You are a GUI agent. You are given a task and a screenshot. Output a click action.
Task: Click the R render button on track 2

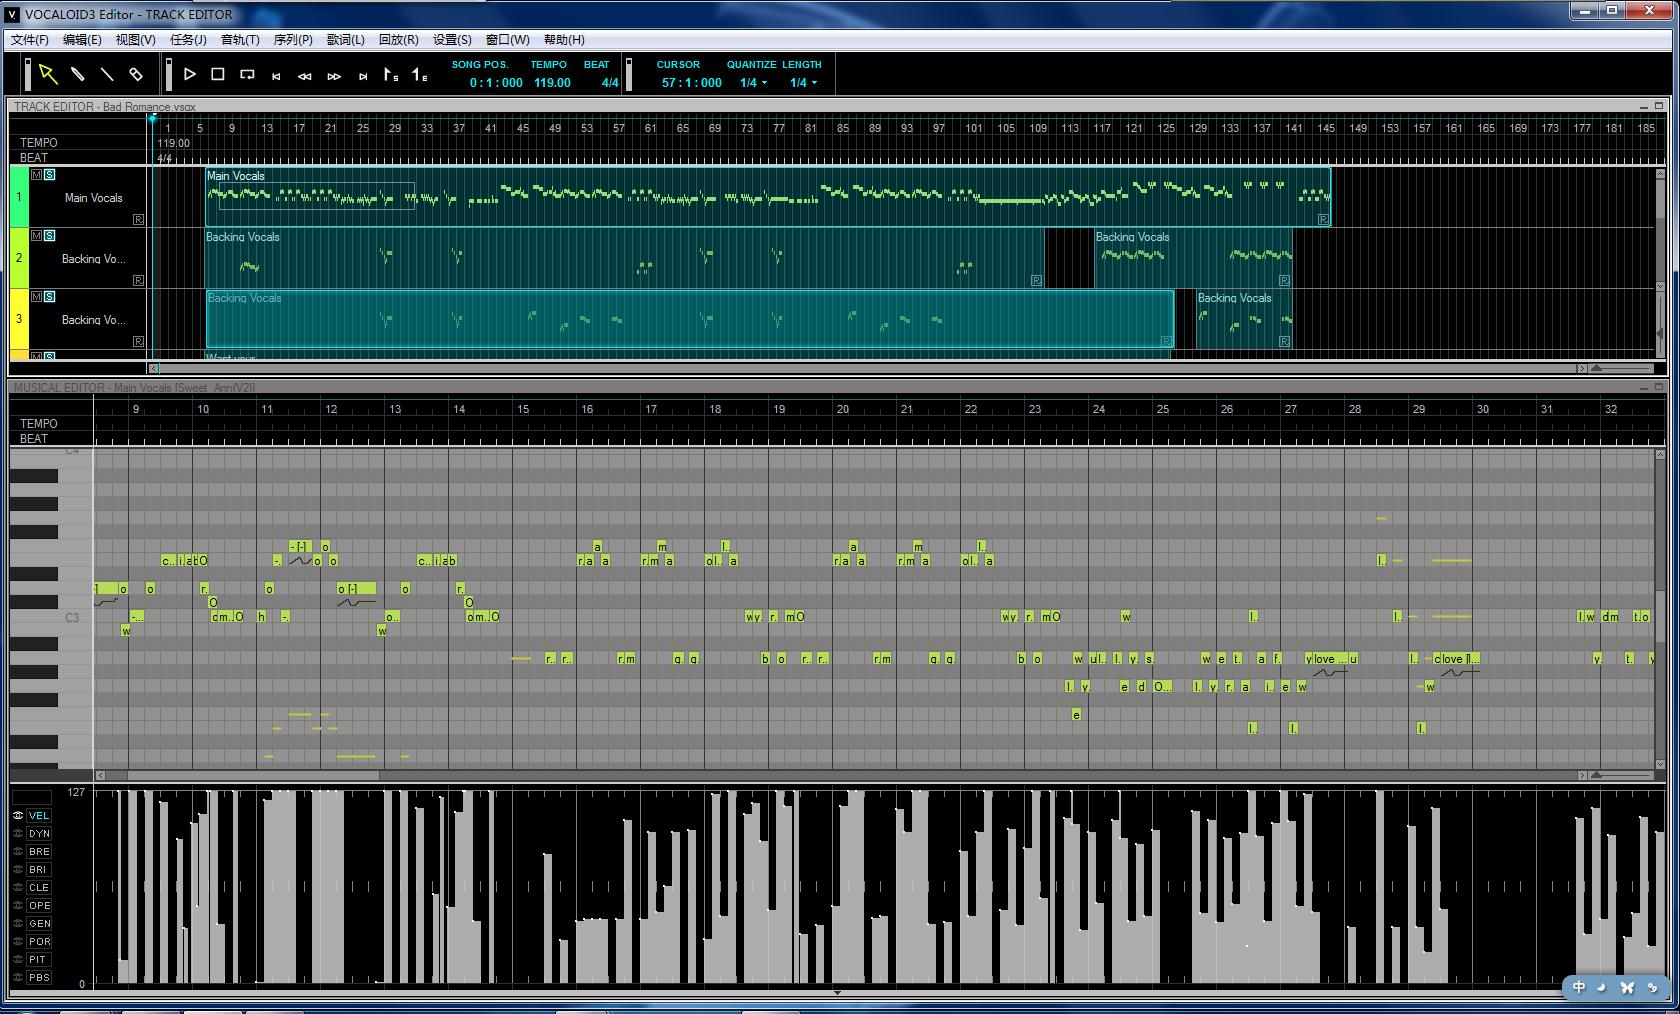click(x=139, y=280)
